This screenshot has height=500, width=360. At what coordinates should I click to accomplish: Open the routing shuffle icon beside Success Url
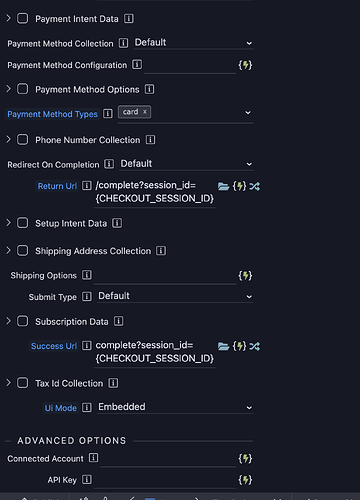[254, 346]
